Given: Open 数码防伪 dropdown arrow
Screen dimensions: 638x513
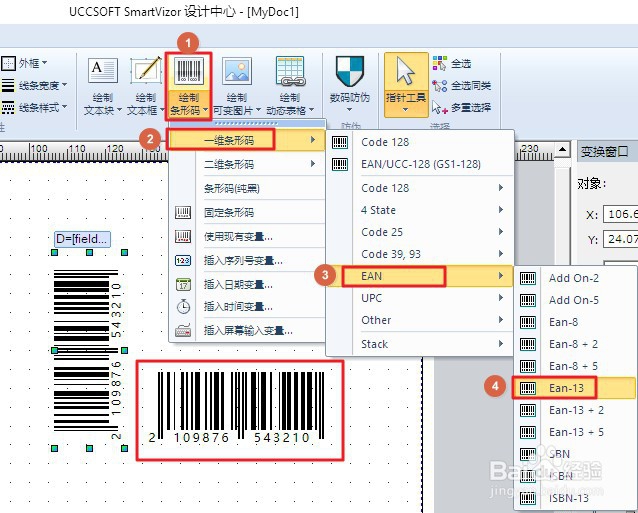Looking at the screenshot, I should click(x=350, y=109).
